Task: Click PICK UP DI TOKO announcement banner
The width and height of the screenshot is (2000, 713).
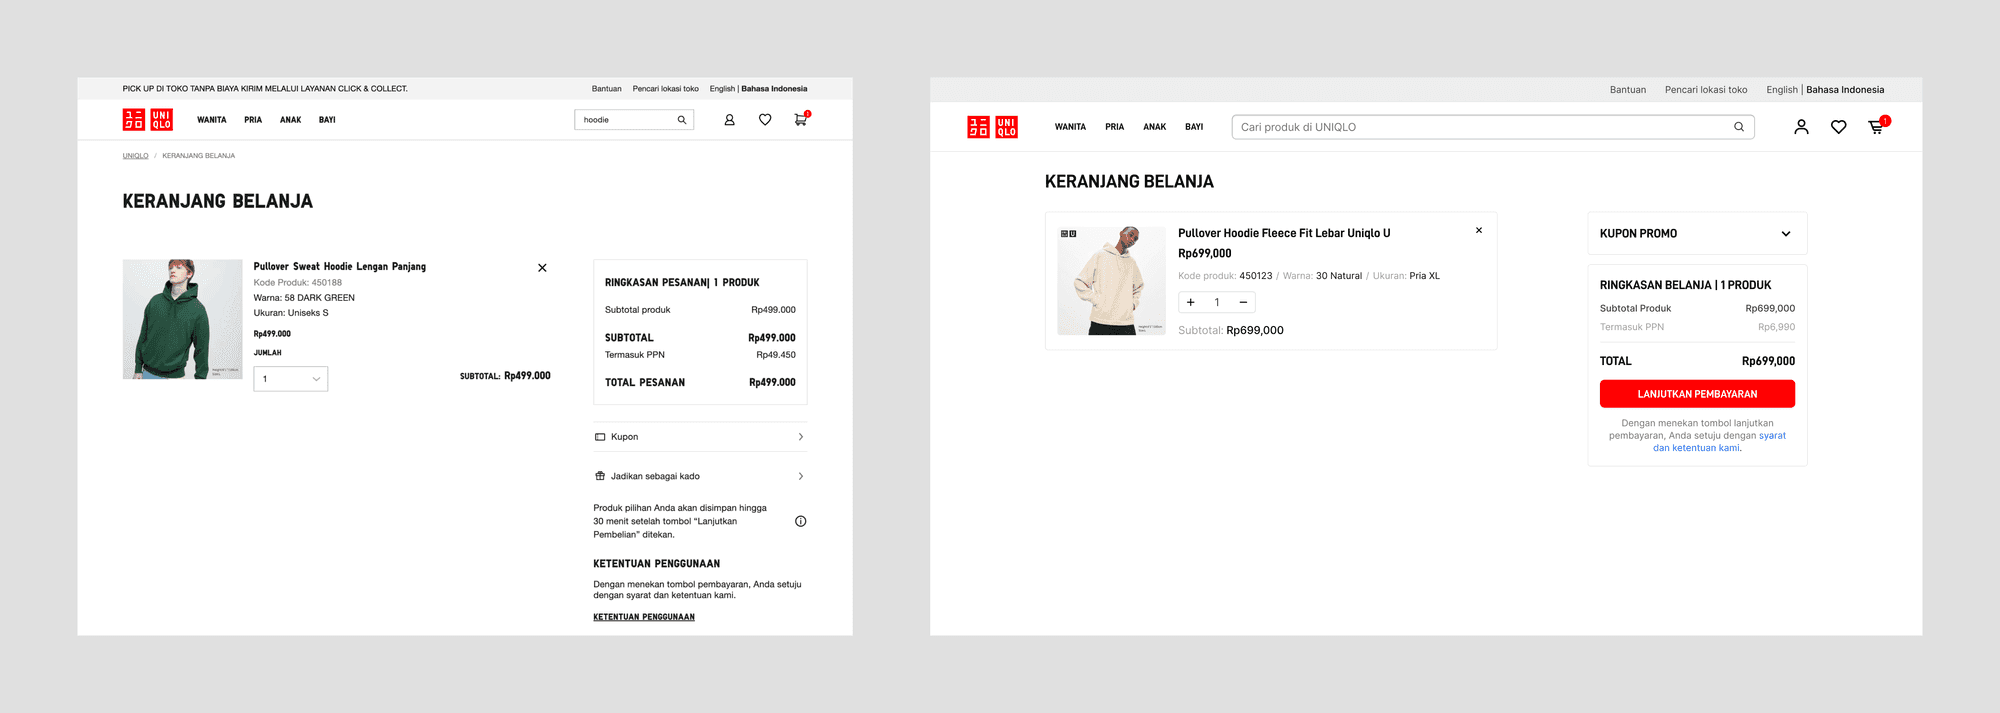Action: click(x=265, y=89)
